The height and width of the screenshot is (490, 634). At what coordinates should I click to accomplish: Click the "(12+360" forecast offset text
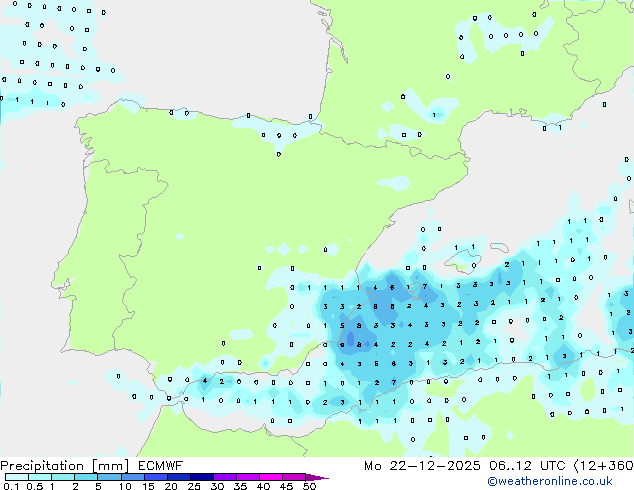tap(603, 466)
